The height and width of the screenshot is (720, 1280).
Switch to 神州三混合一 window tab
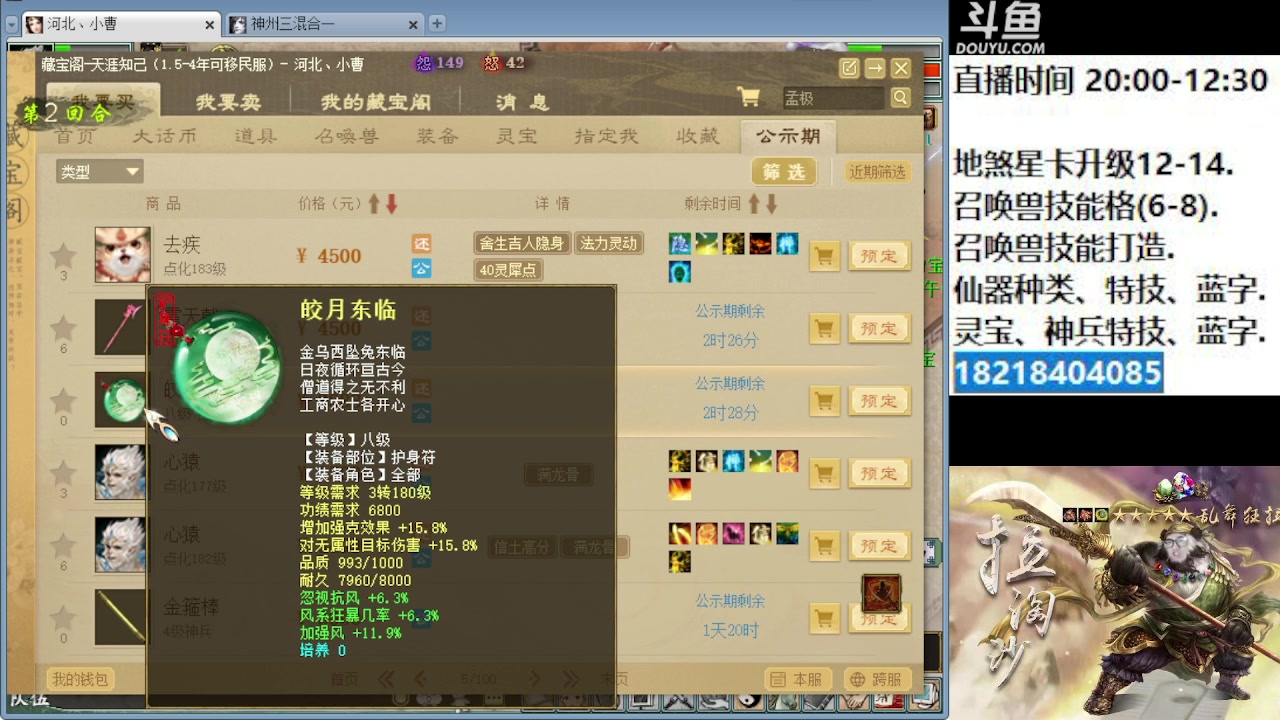[325, 24]
